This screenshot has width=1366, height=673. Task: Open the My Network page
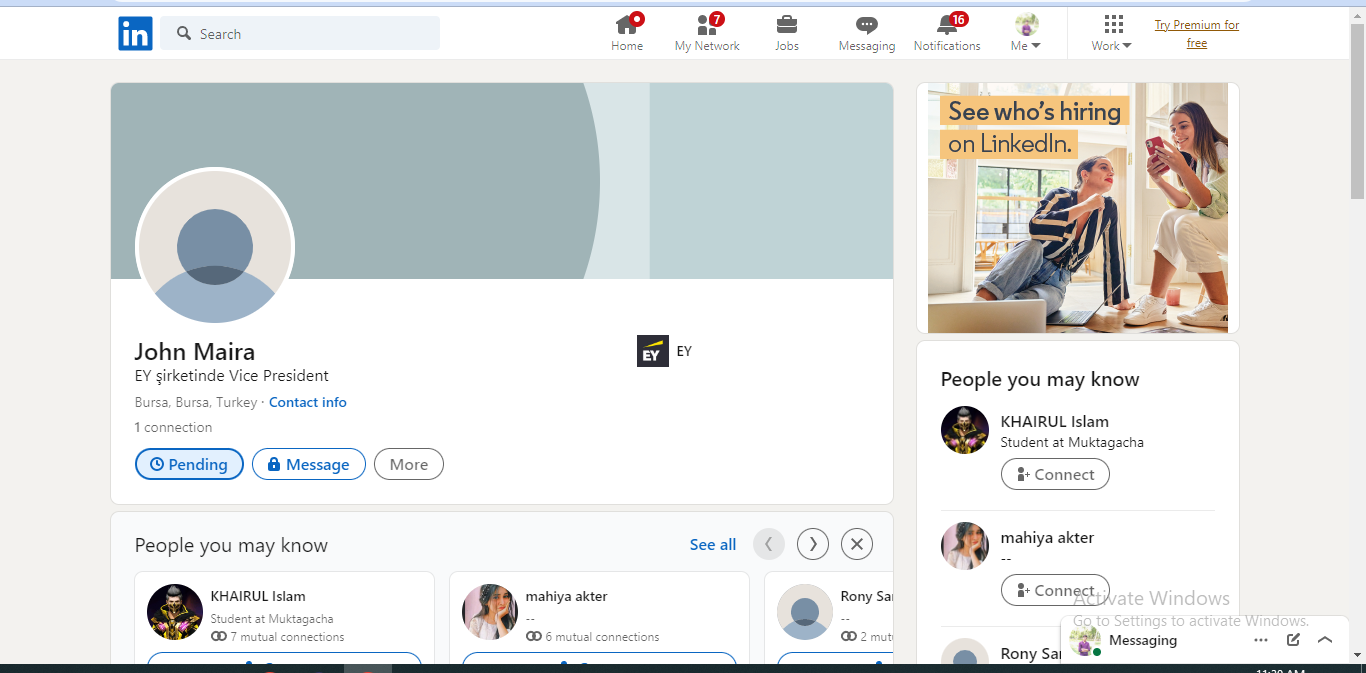point(707,33)
